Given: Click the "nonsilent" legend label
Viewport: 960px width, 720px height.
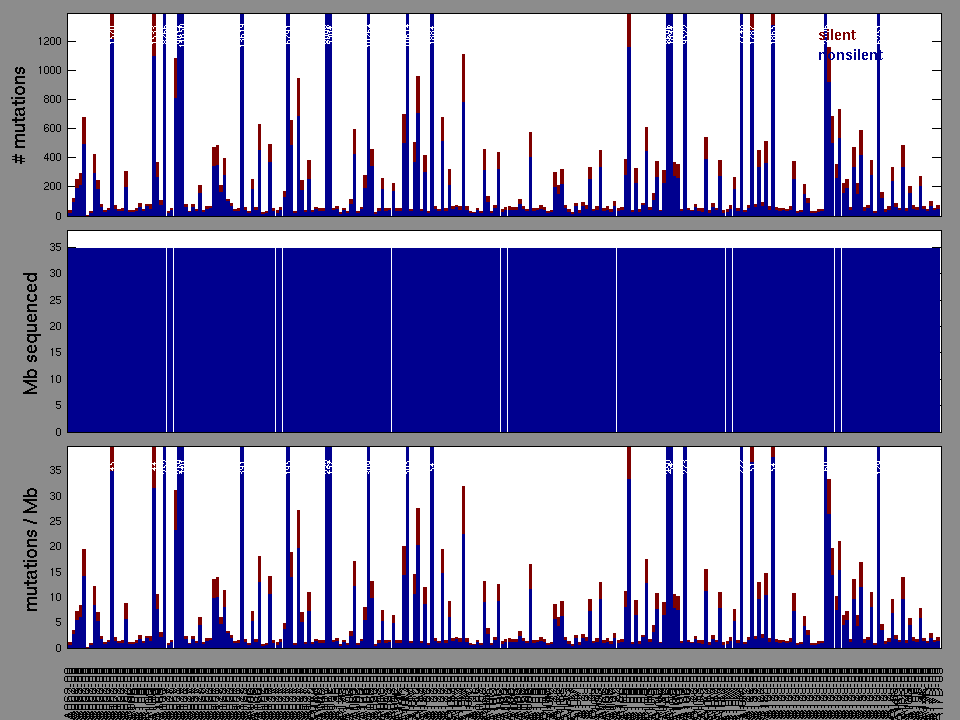Looking at the screenshot, I should [x=850, y=55].
